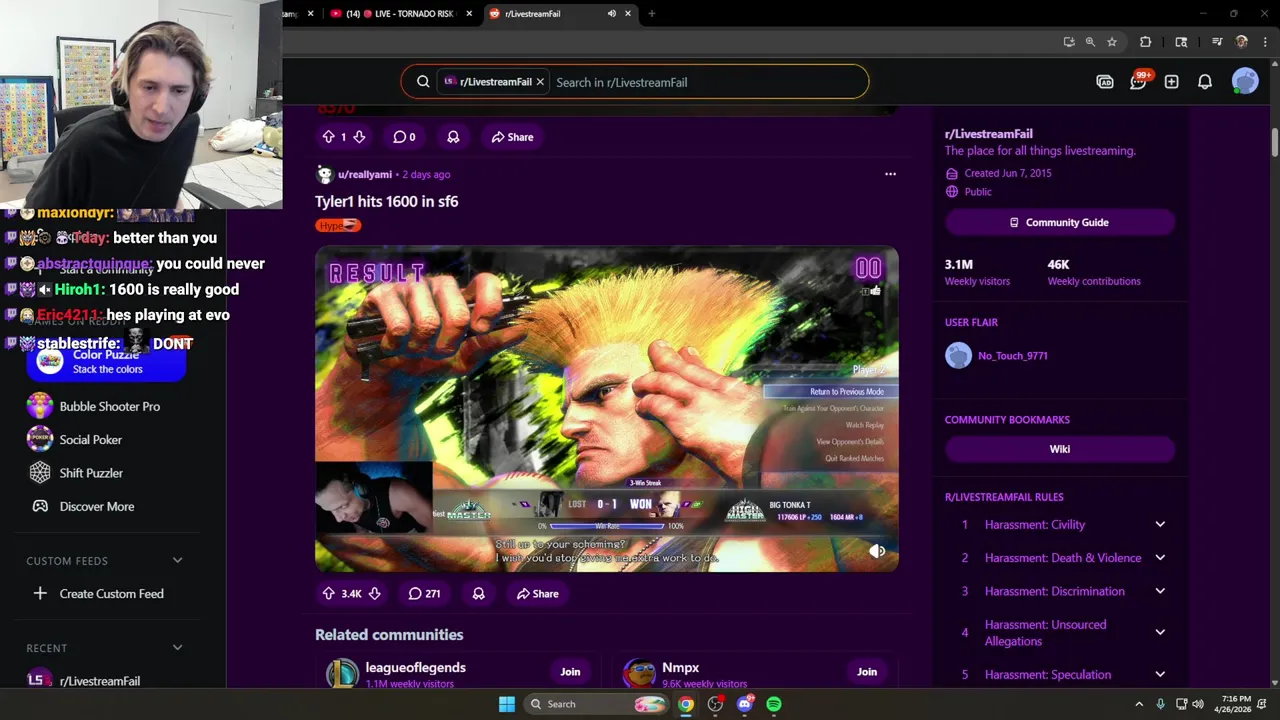The height and width of the screenshot is (720, 1280).
Task: Open Discord from the taskbar
Action: (x=745, y=704)
